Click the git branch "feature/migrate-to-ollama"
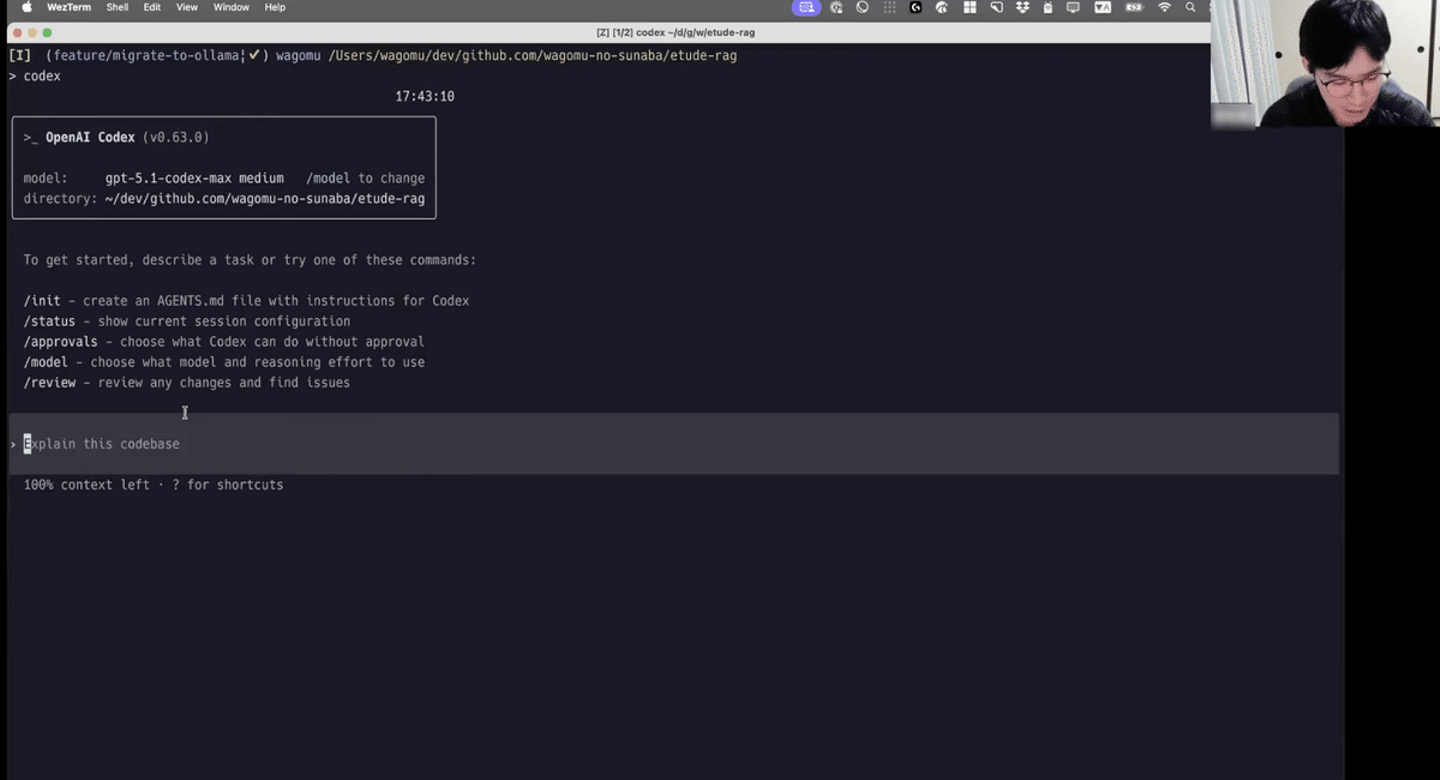 point(146,56)
